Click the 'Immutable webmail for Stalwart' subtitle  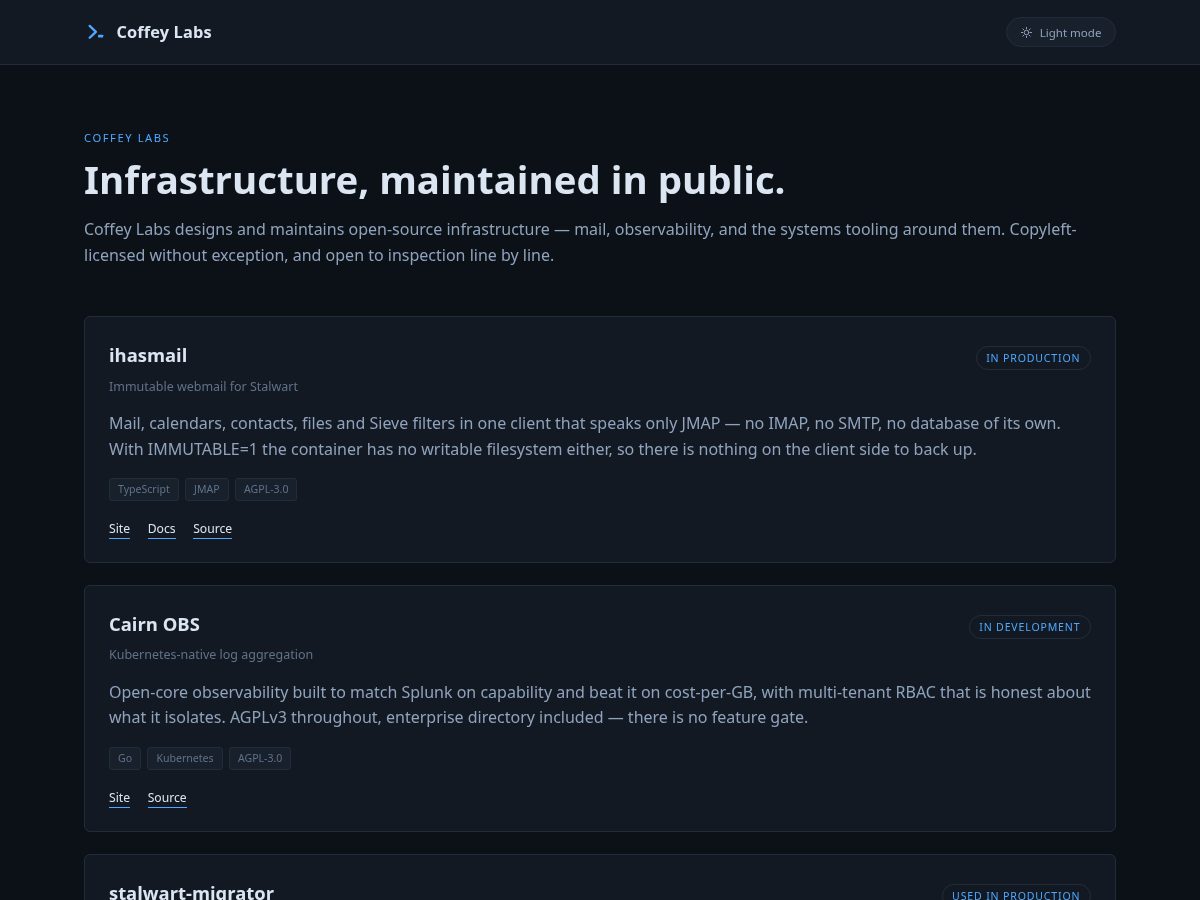pyautogui.click(x=203, y=386)
